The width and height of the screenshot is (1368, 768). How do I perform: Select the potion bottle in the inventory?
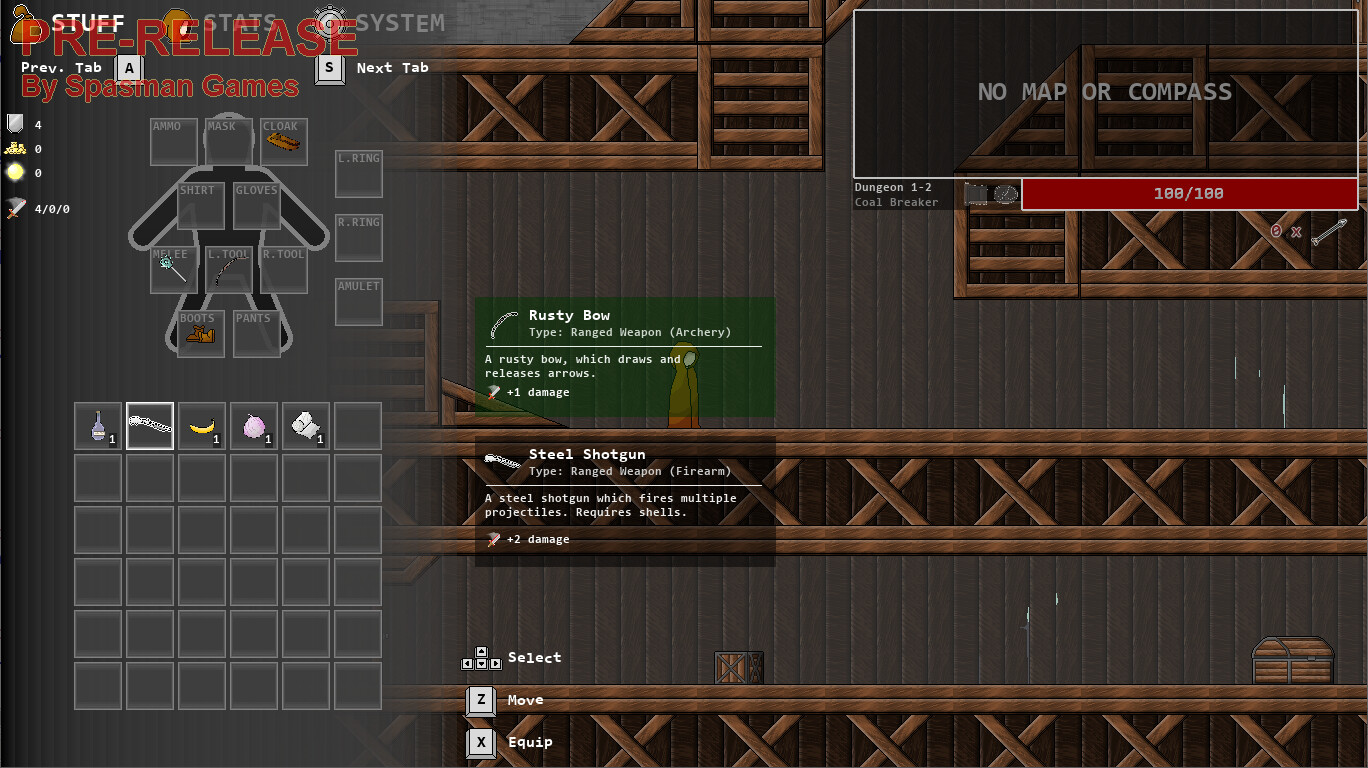[97, 424]
